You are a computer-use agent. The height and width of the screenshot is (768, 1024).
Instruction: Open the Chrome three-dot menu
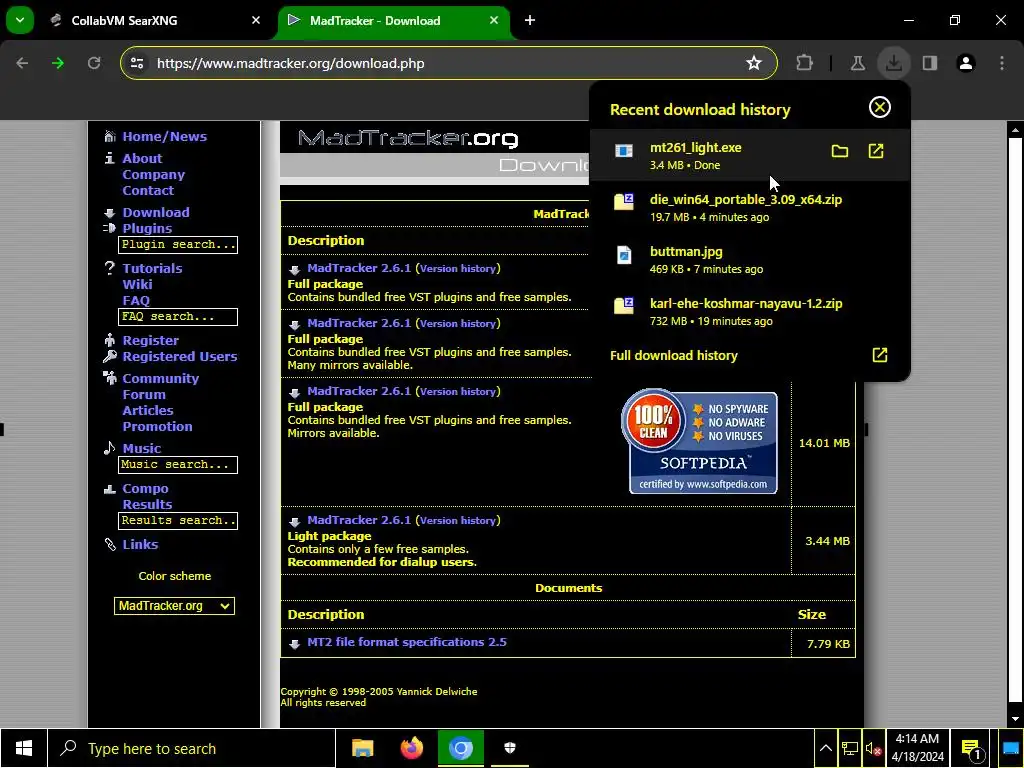click(x=1002, y=63)
